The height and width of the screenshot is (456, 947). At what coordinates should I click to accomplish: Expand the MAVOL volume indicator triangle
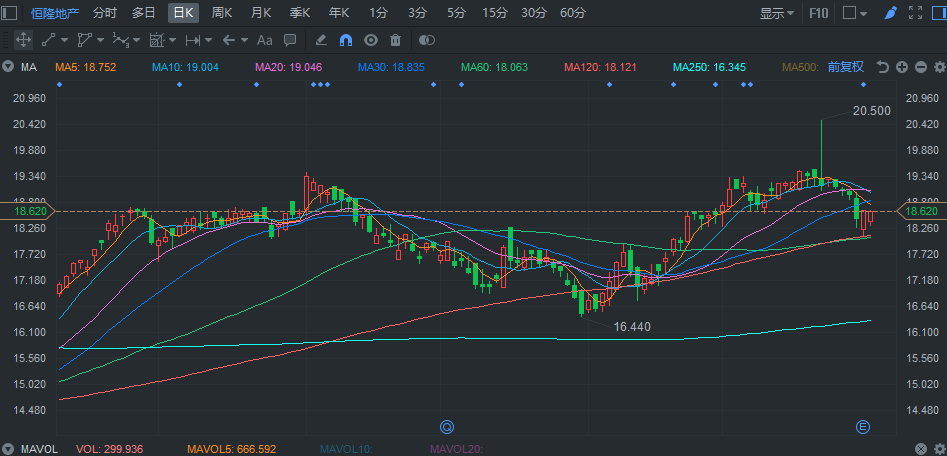8,449
